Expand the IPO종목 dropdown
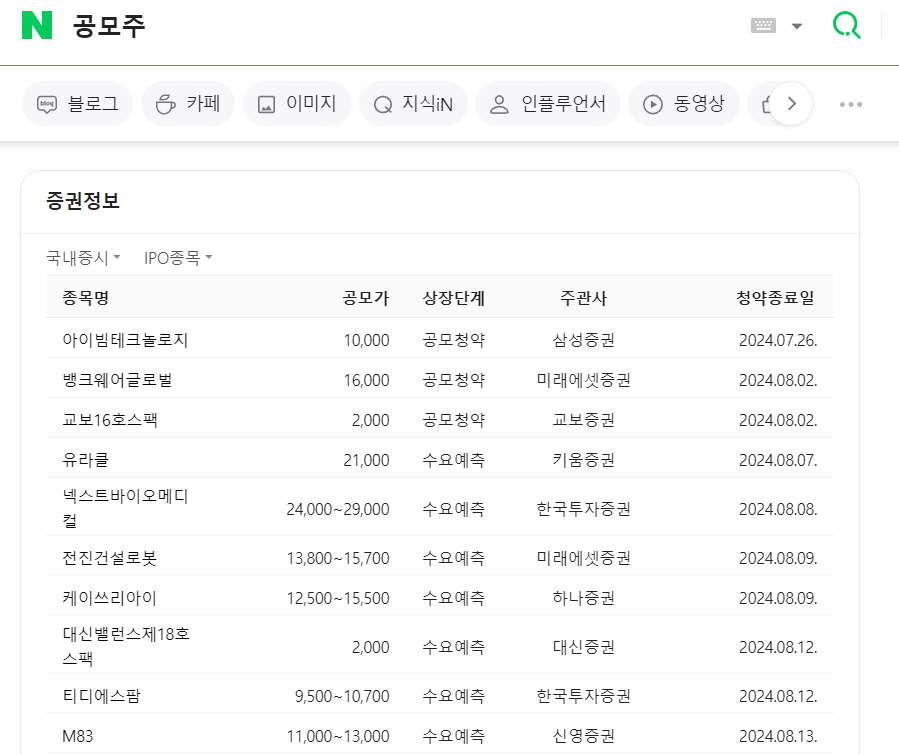The image size is (899, 754). (178, 258)
